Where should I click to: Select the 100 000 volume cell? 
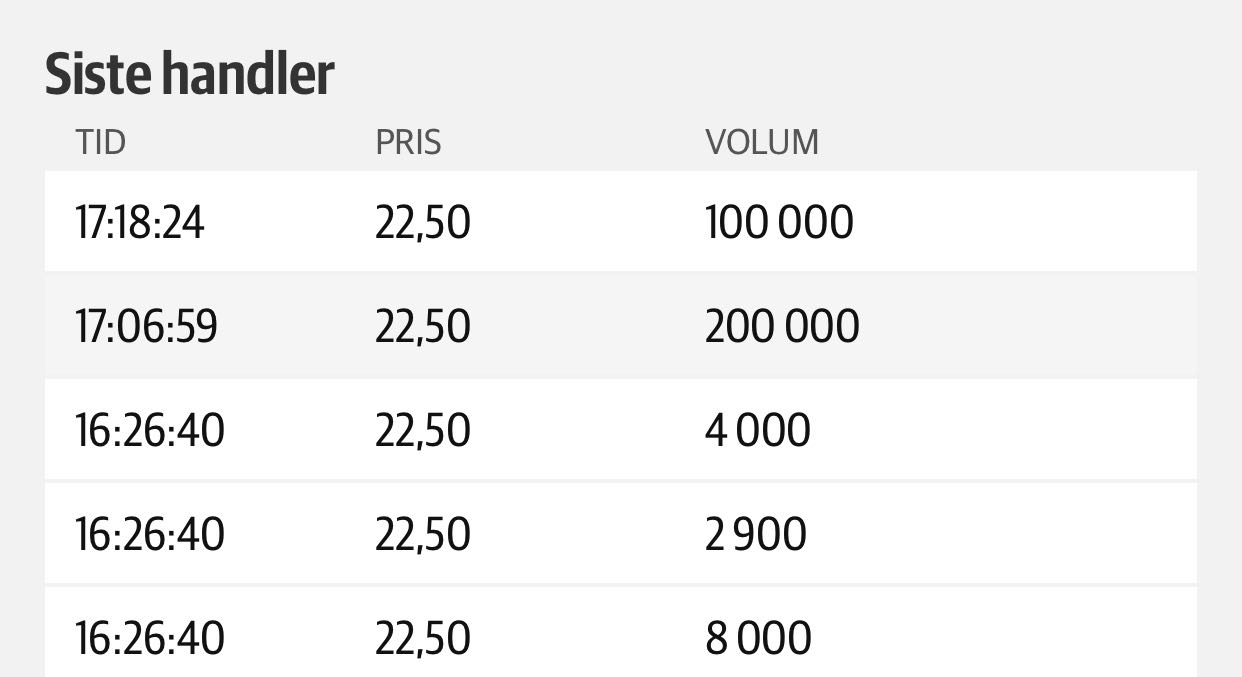pos(779,222)
